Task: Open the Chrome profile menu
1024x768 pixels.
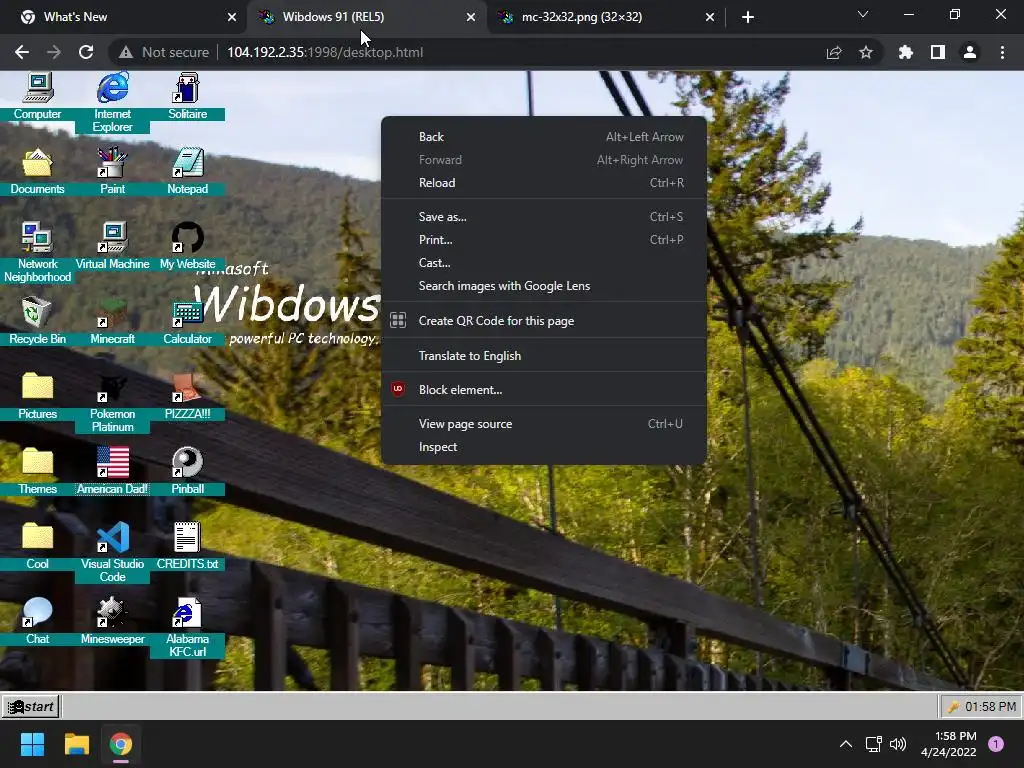Action: [x=970, y=52]
